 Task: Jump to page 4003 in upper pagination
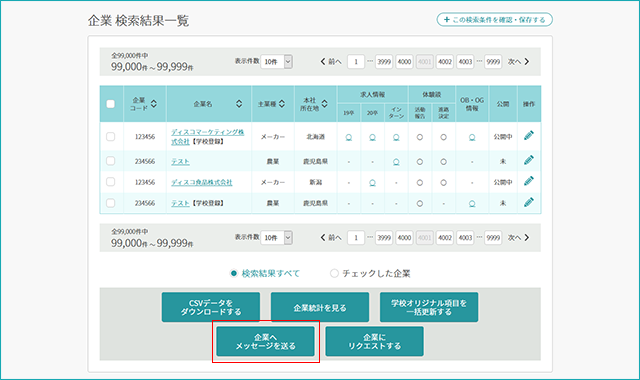click(465, 62)
